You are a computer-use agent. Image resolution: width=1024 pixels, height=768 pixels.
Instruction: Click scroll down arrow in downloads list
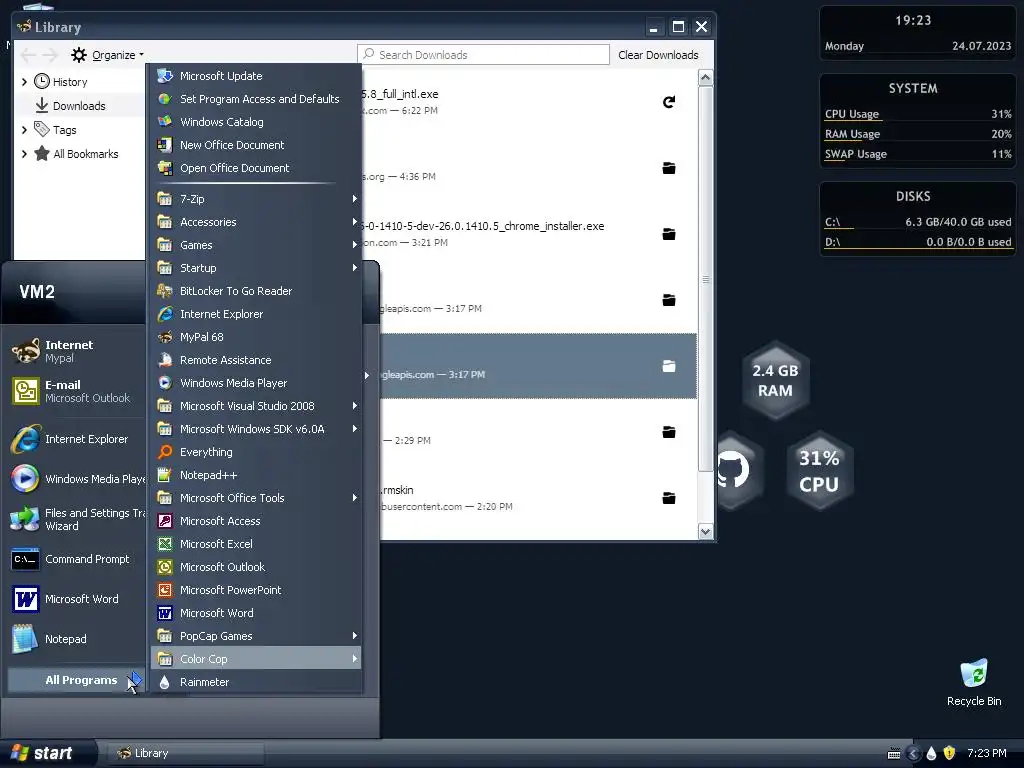705,532
